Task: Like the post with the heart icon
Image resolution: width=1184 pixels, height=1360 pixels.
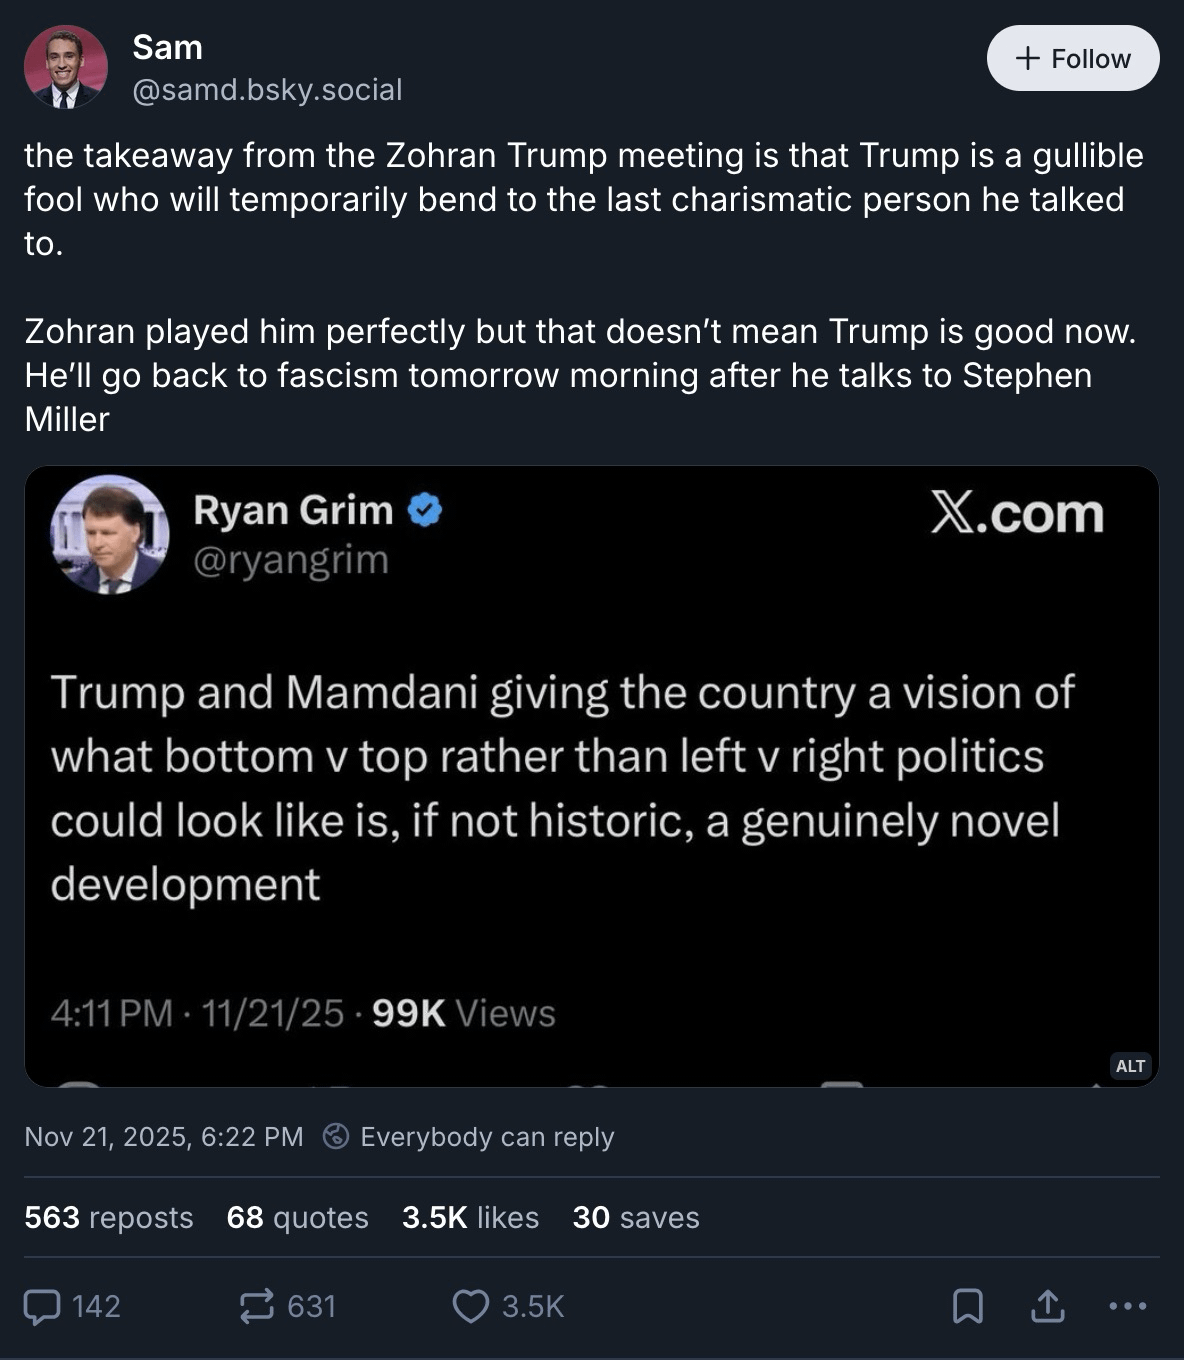Action: [471, 1306]
